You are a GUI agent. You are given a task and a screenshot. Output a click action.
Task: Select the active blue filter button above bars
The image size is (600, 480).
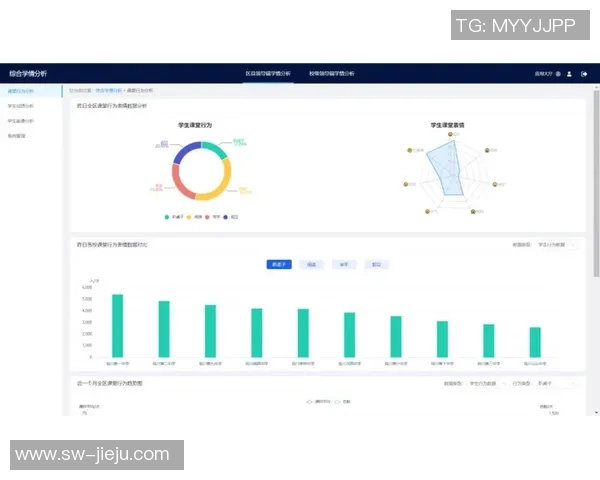(279, 265)
